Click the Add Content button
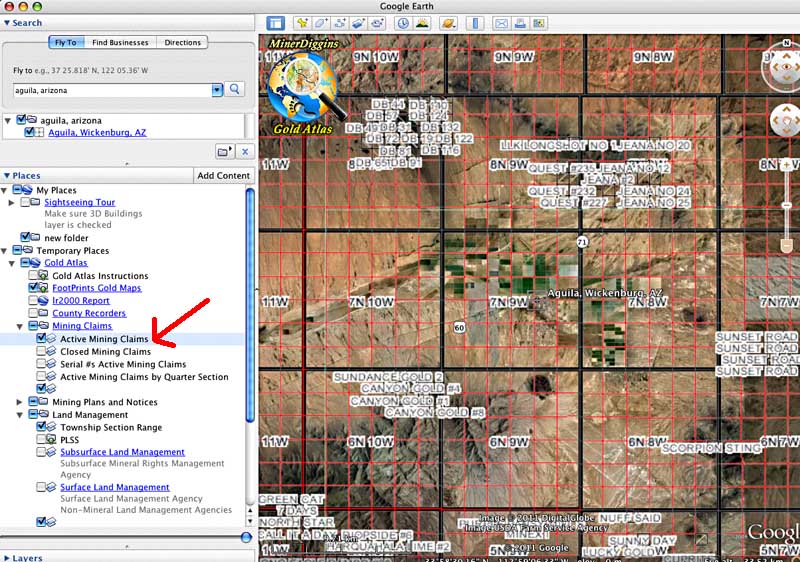 pyautogui.click(x=223, y=175)
